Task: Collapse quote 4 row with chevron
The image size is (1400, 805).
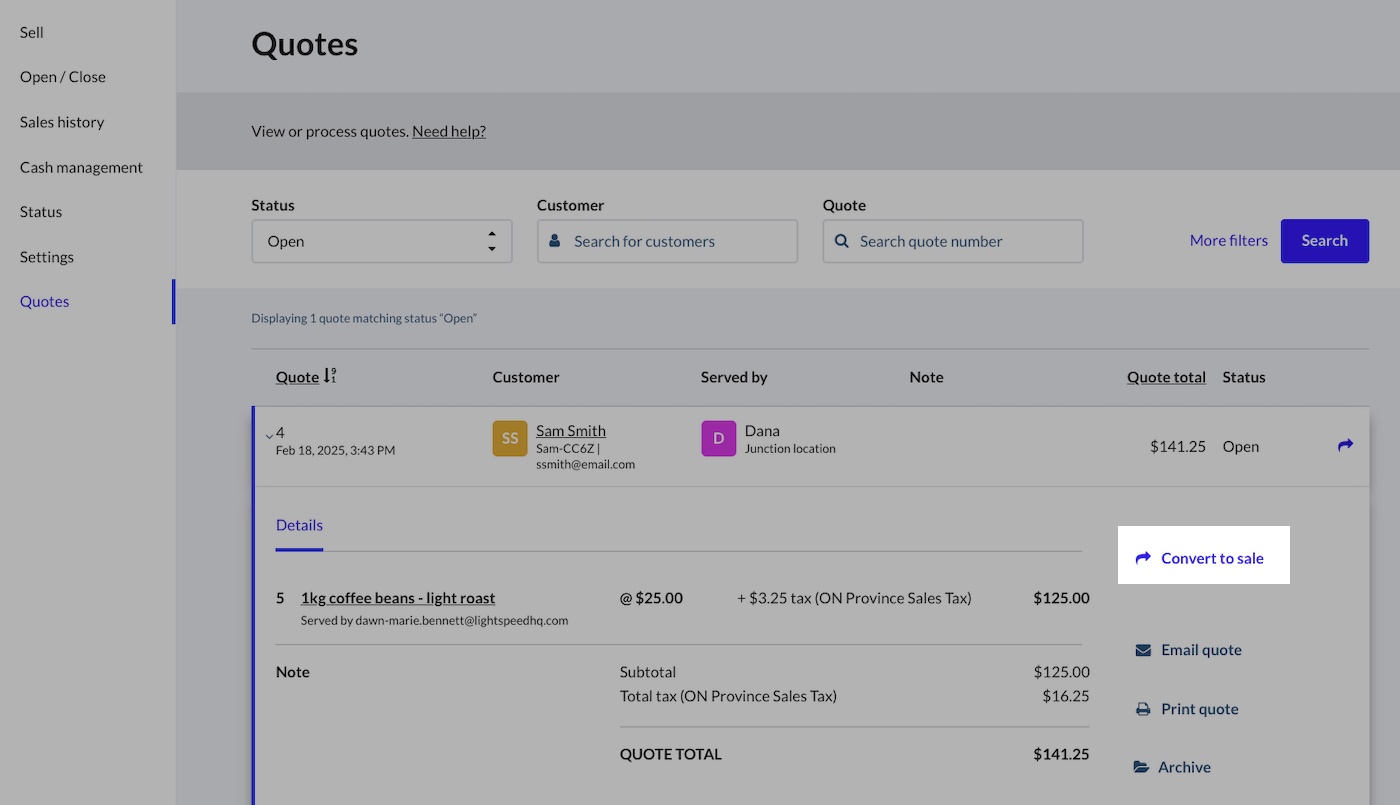Action: coord(269,435)
